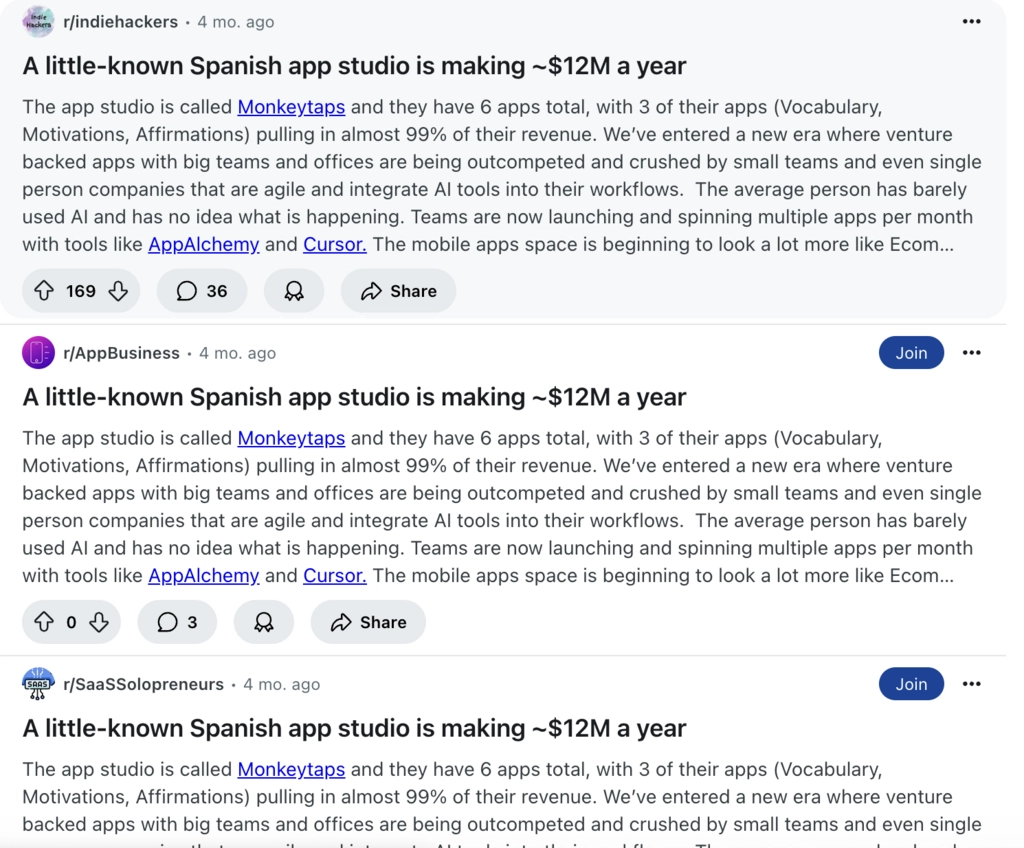Open the 36 comments on r/indiehackers post
The width and height of the screenshot is (1024, 848).
point(202,291)
